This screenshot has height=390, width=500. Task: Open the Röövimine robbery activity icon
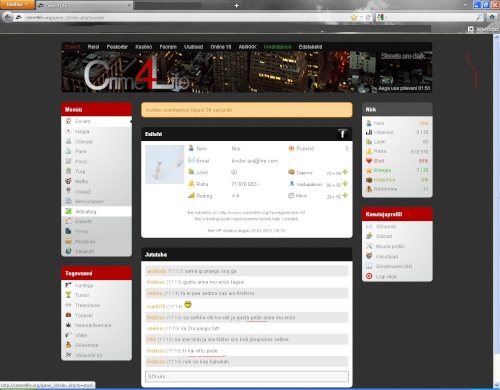coord(68,345)
